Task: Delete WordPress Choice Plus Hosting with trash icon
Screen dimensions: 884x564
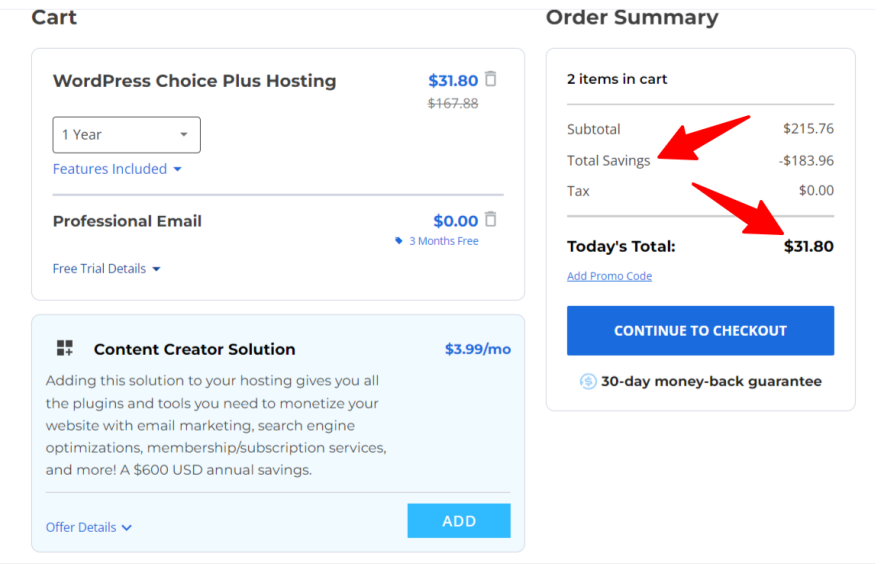Action: tap(490, 79)
